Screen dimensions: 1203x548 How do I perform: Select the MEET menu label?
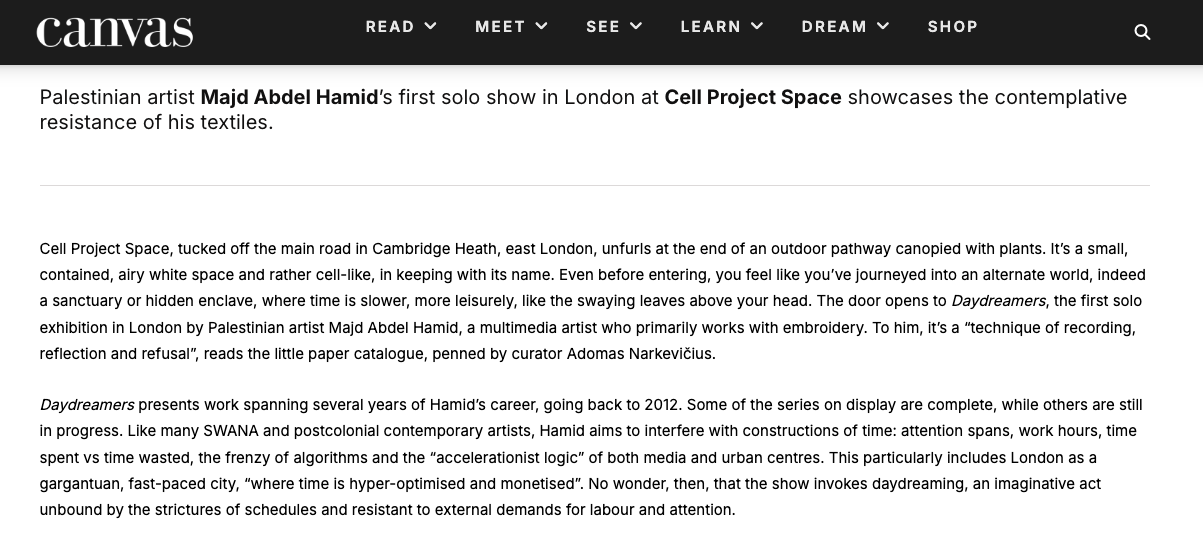click(x=500, y=27)
